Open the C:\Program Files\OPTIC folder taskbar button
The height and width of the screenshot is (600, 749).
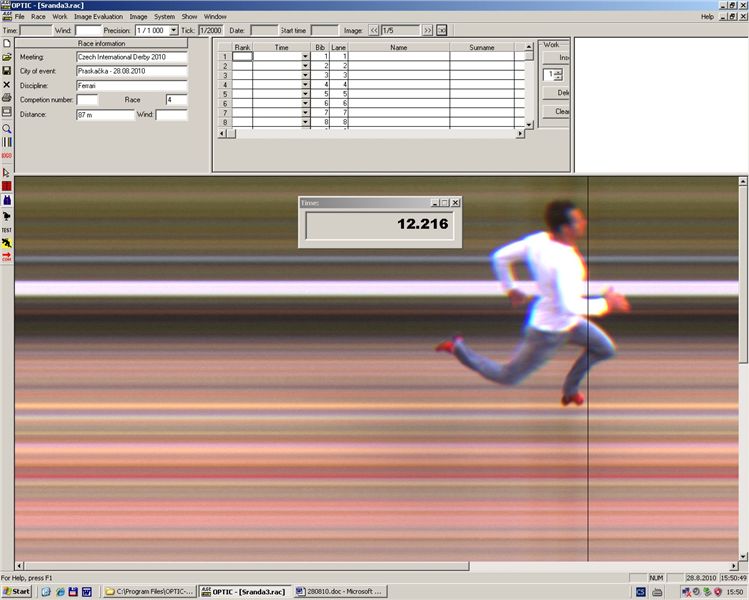149,591
